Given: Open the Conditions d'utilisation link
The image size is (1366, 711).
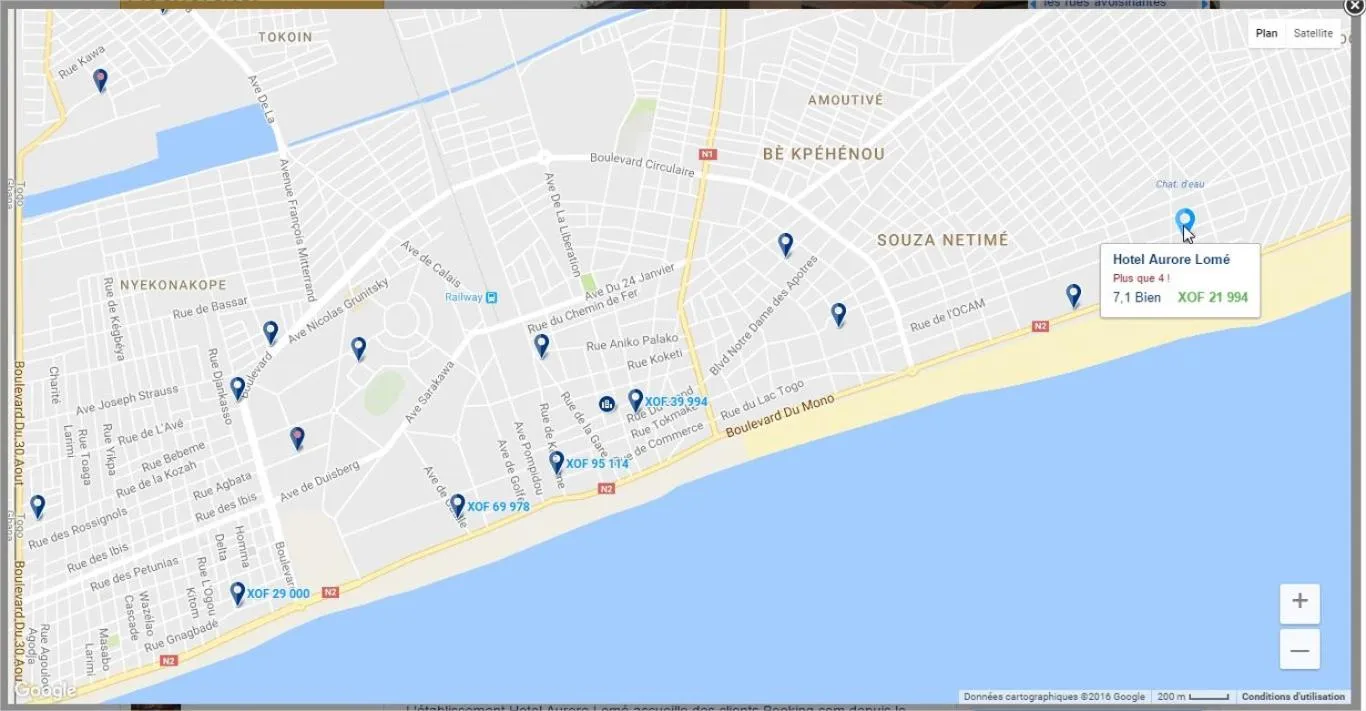Looking at the screenshot, I should click(x=1292, y=697).
